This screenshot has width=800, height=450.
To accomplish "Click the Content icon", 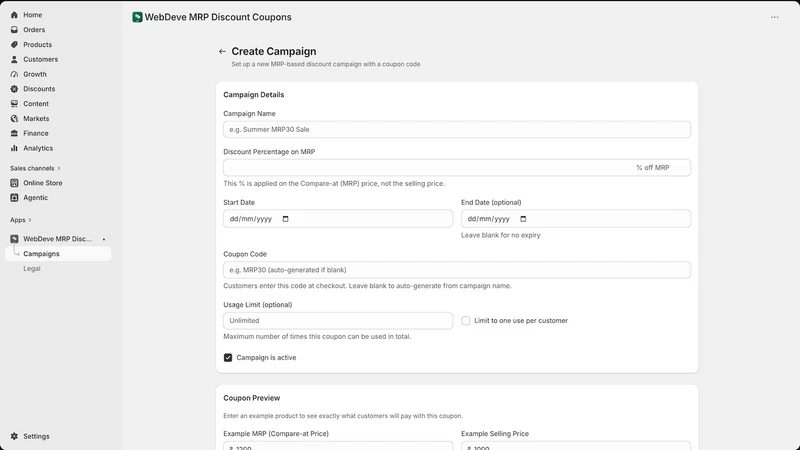I will (x=14, y=104).
